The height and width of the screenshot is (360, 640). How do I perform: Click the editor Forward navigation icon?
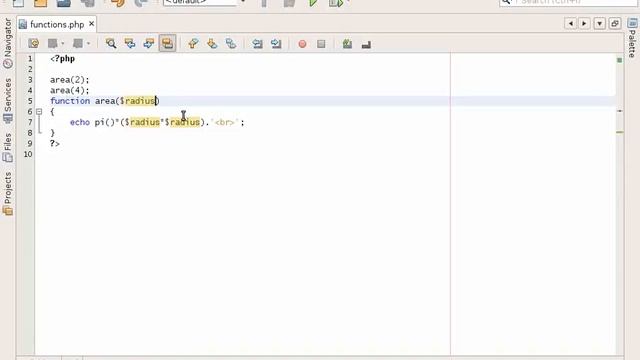tap(78, 44)
